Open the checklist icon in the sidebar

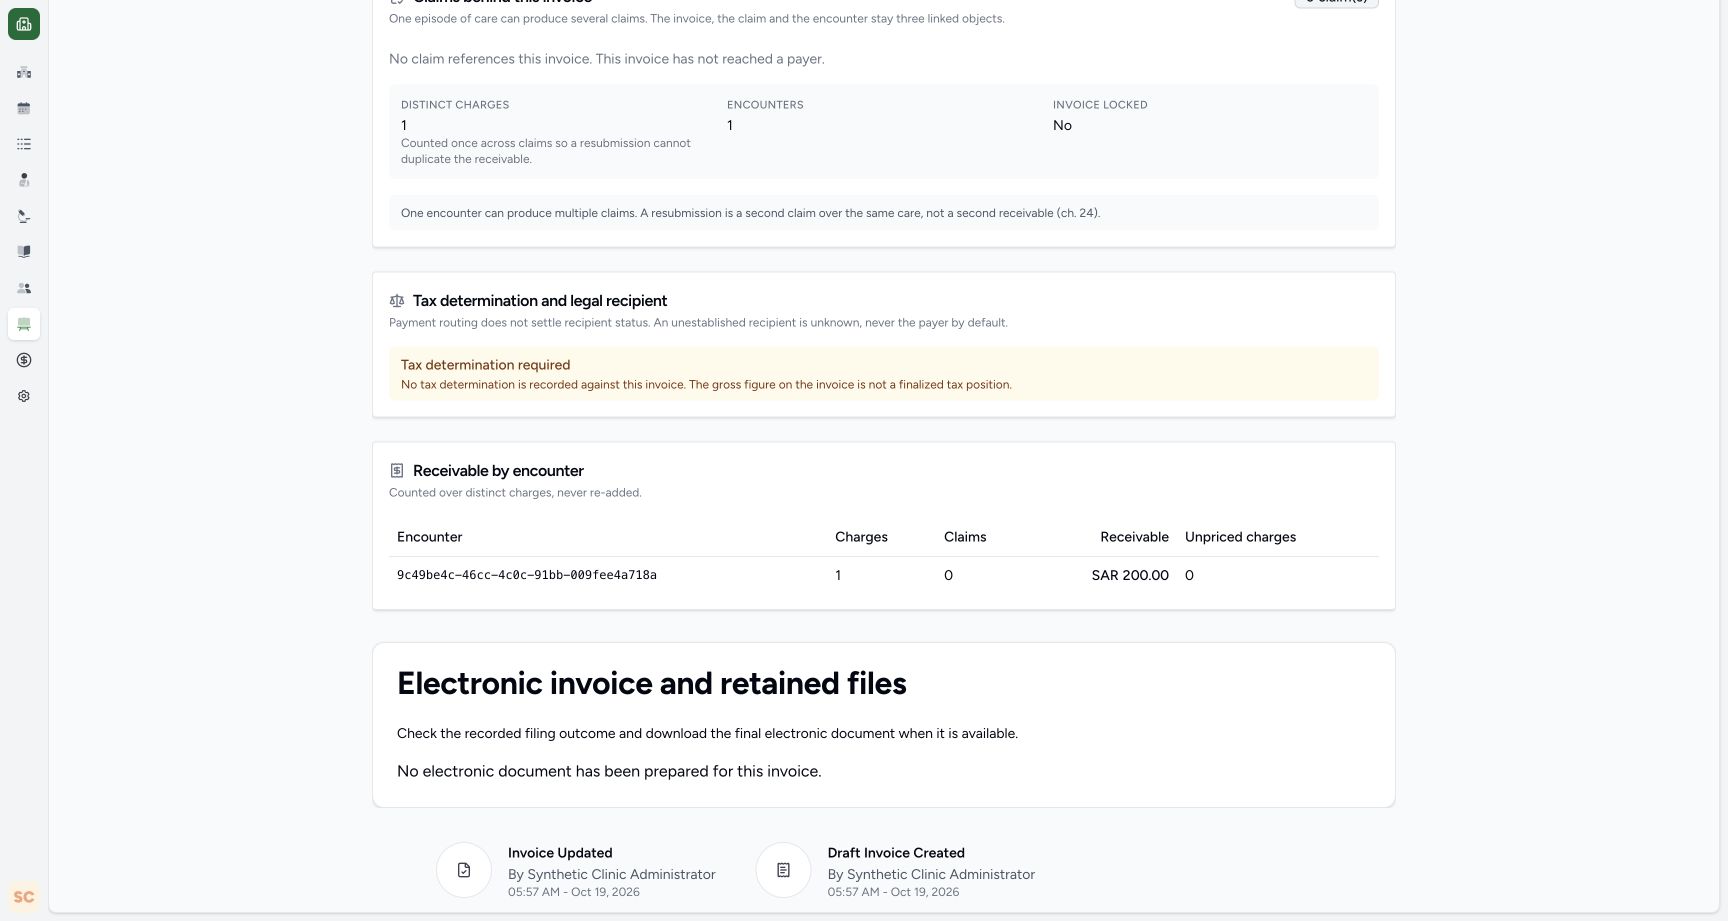24,144
